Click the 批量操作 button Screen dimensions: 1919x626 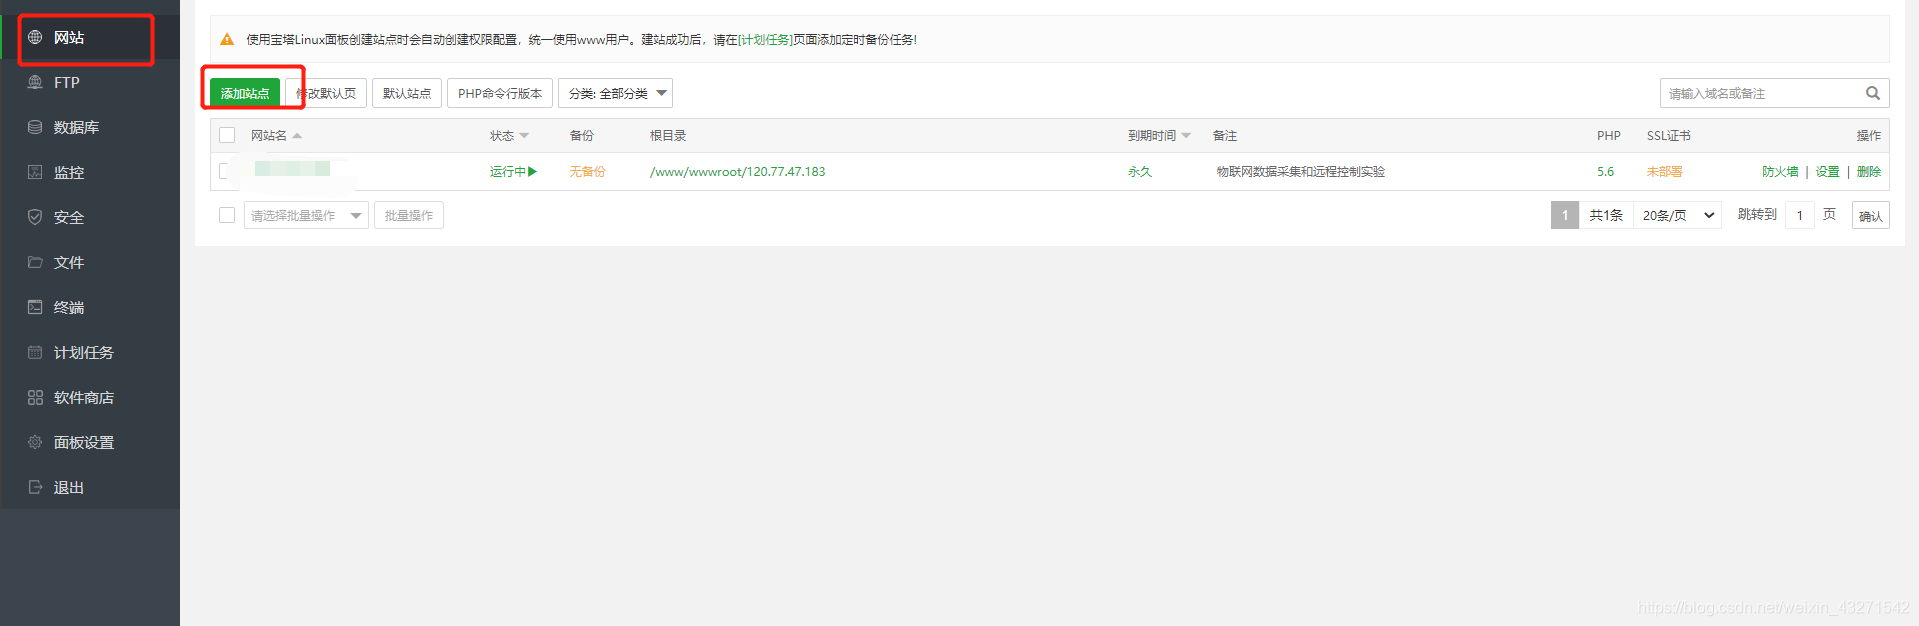409,215
